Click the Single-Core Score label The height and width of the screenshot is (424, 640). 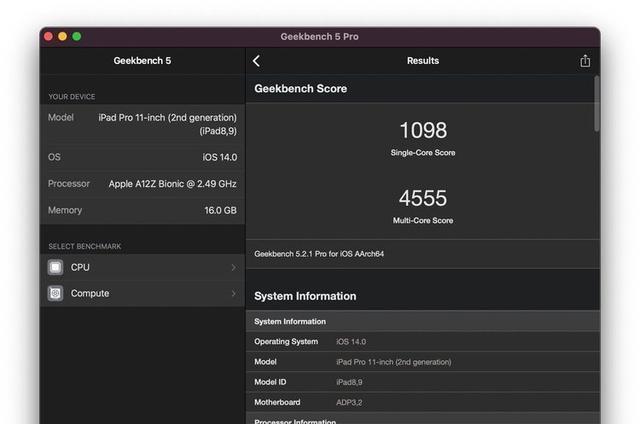423,153
